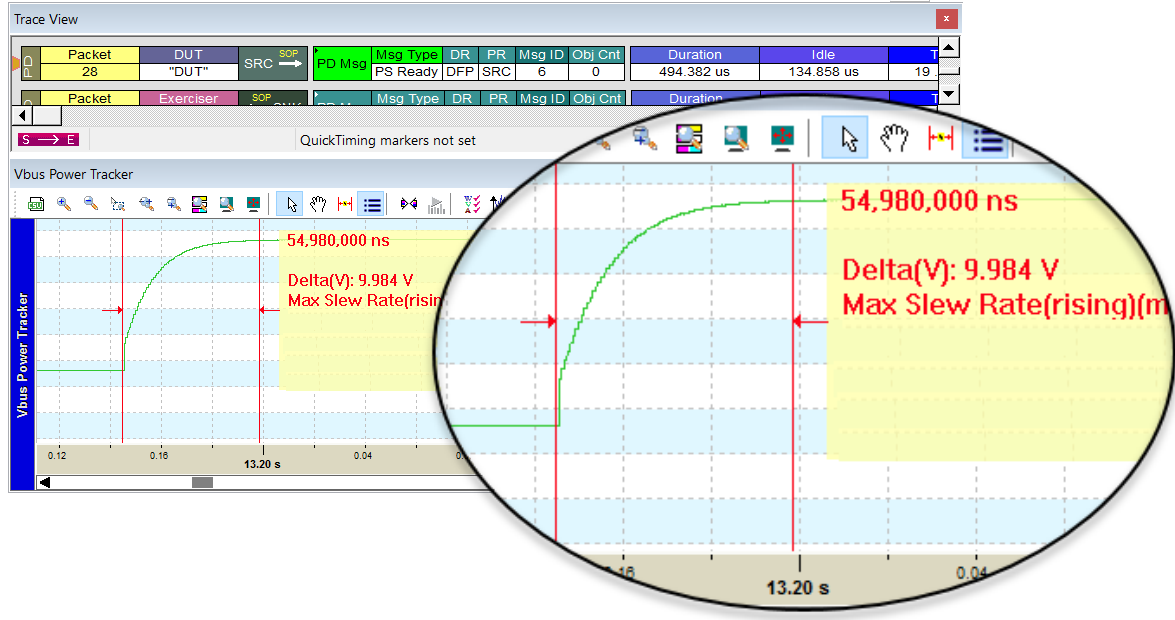Select the Vbus Power Tracker panel title
Screen dimensions: 1175x620
(73, 175)
